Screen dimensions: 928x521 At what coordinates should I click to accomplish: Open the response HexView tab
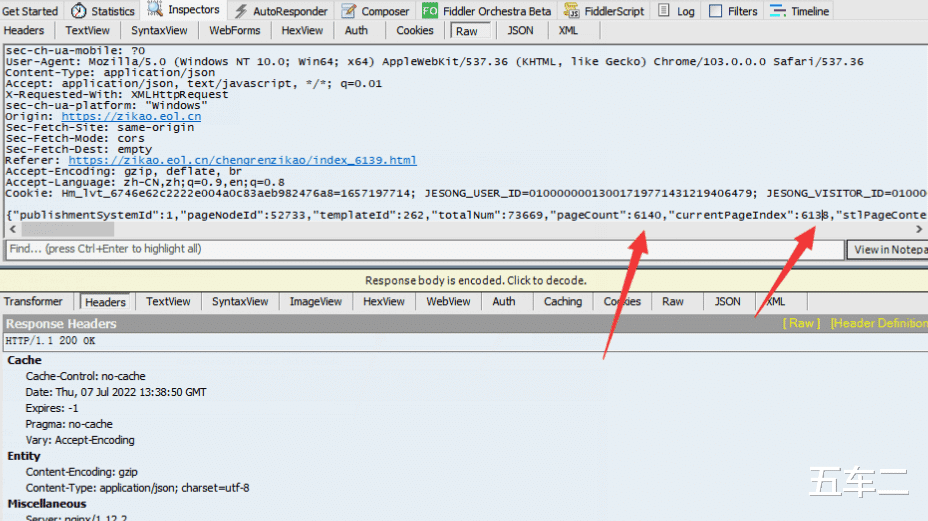pyautogui.click(x=384, y=301)
